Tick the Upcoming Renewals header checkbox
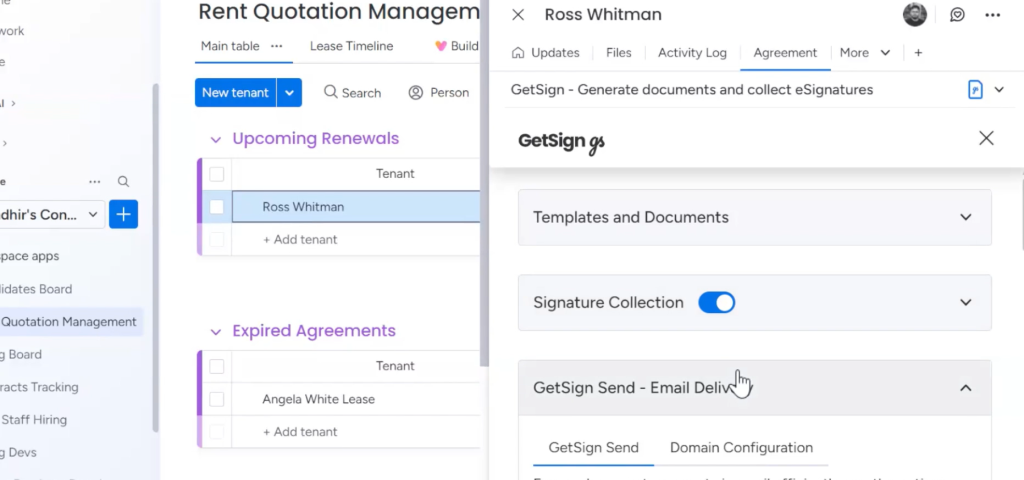This screenshot has width=1024, height=480. click(x=217, y=174)
